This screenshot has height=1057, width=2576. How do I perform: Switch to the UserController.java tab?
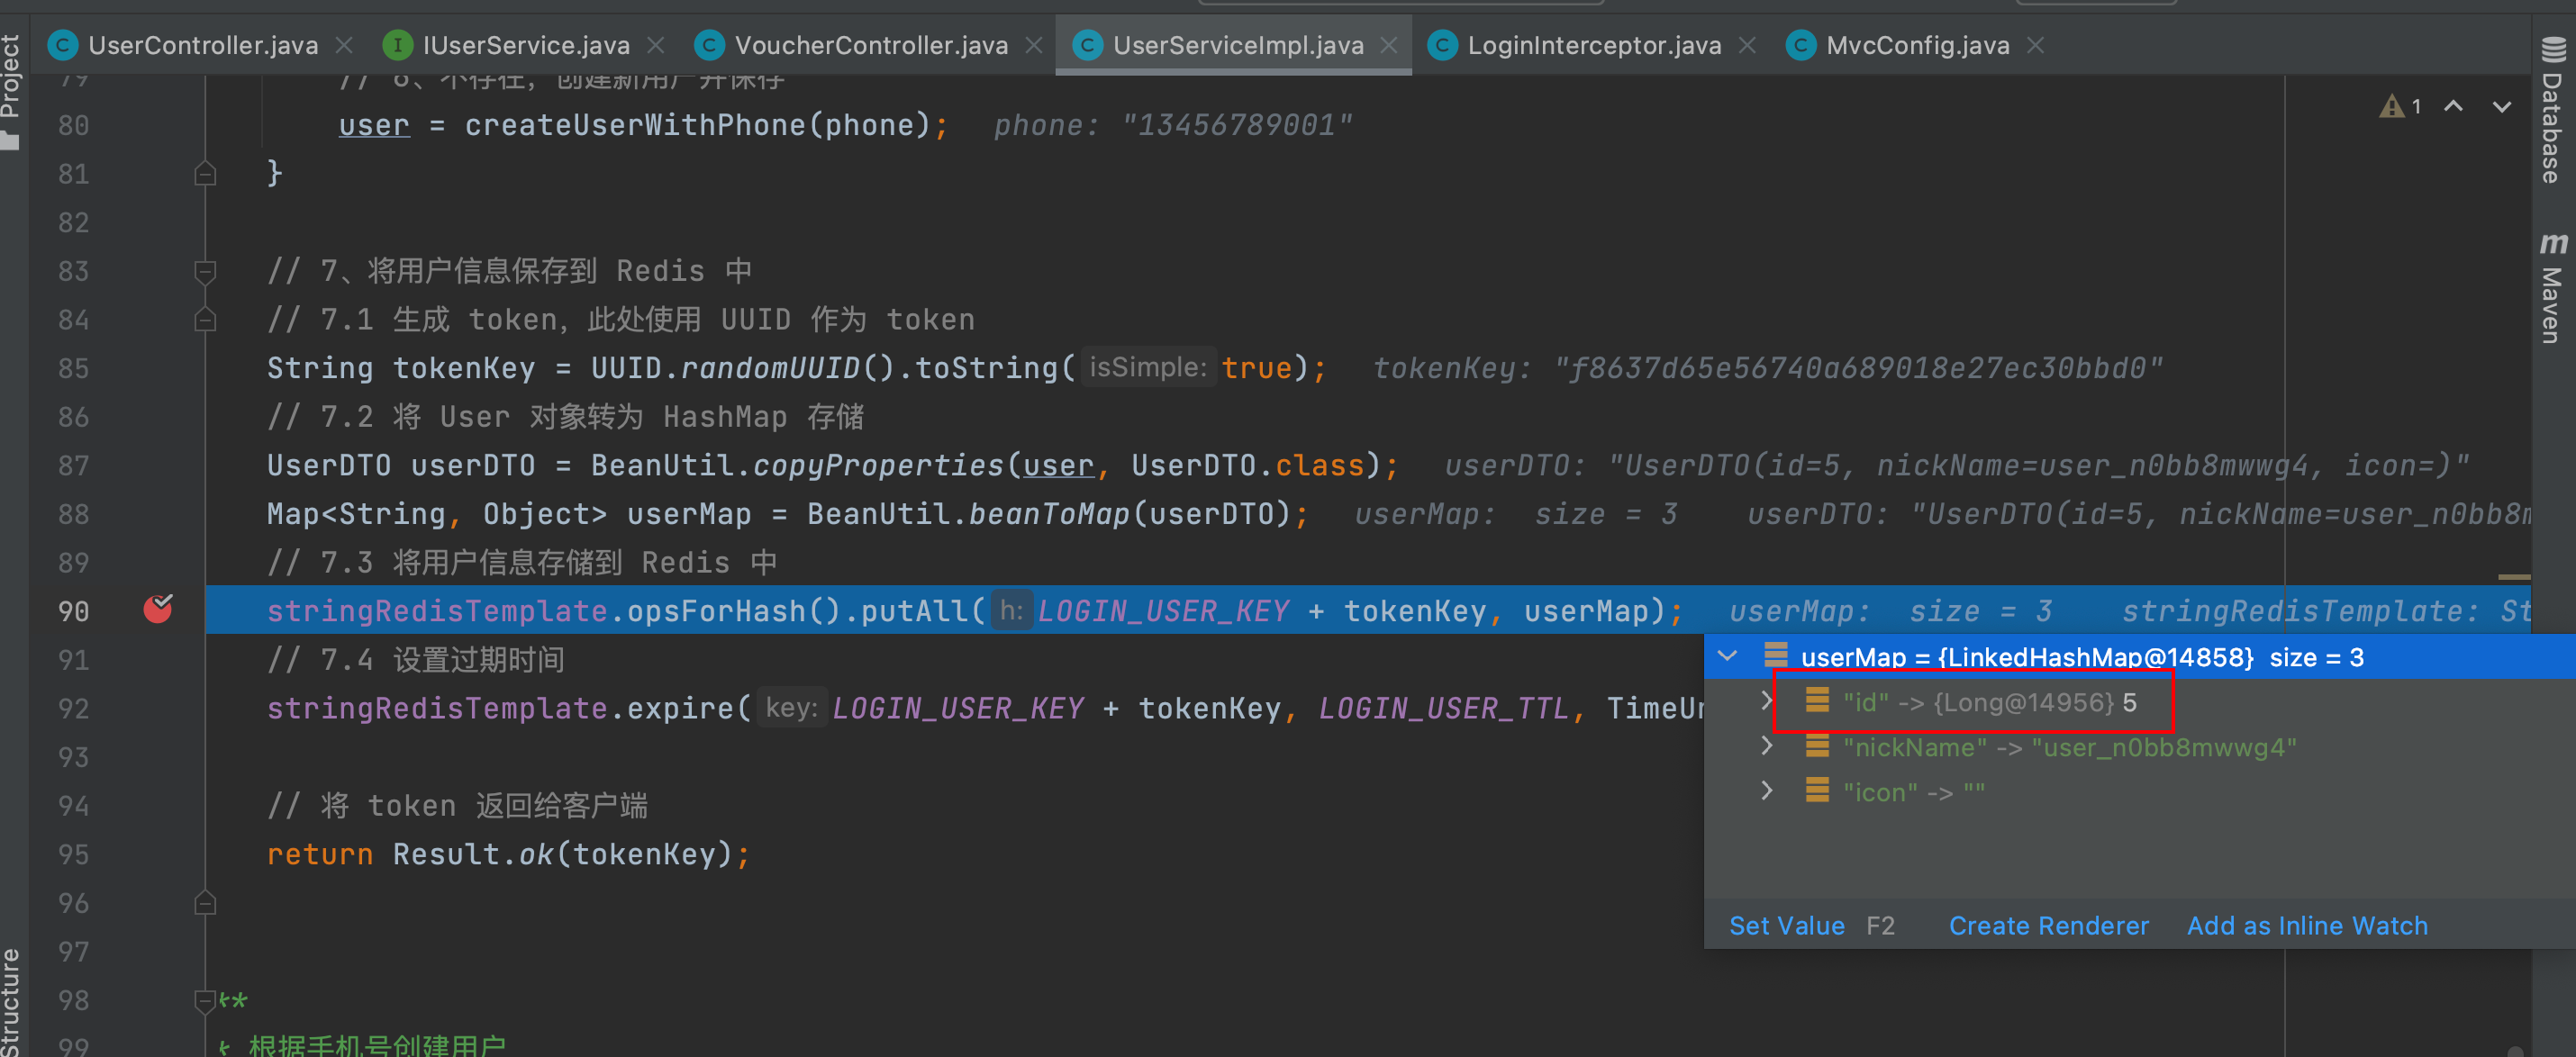pyautogui.click(x=202, y=45)
